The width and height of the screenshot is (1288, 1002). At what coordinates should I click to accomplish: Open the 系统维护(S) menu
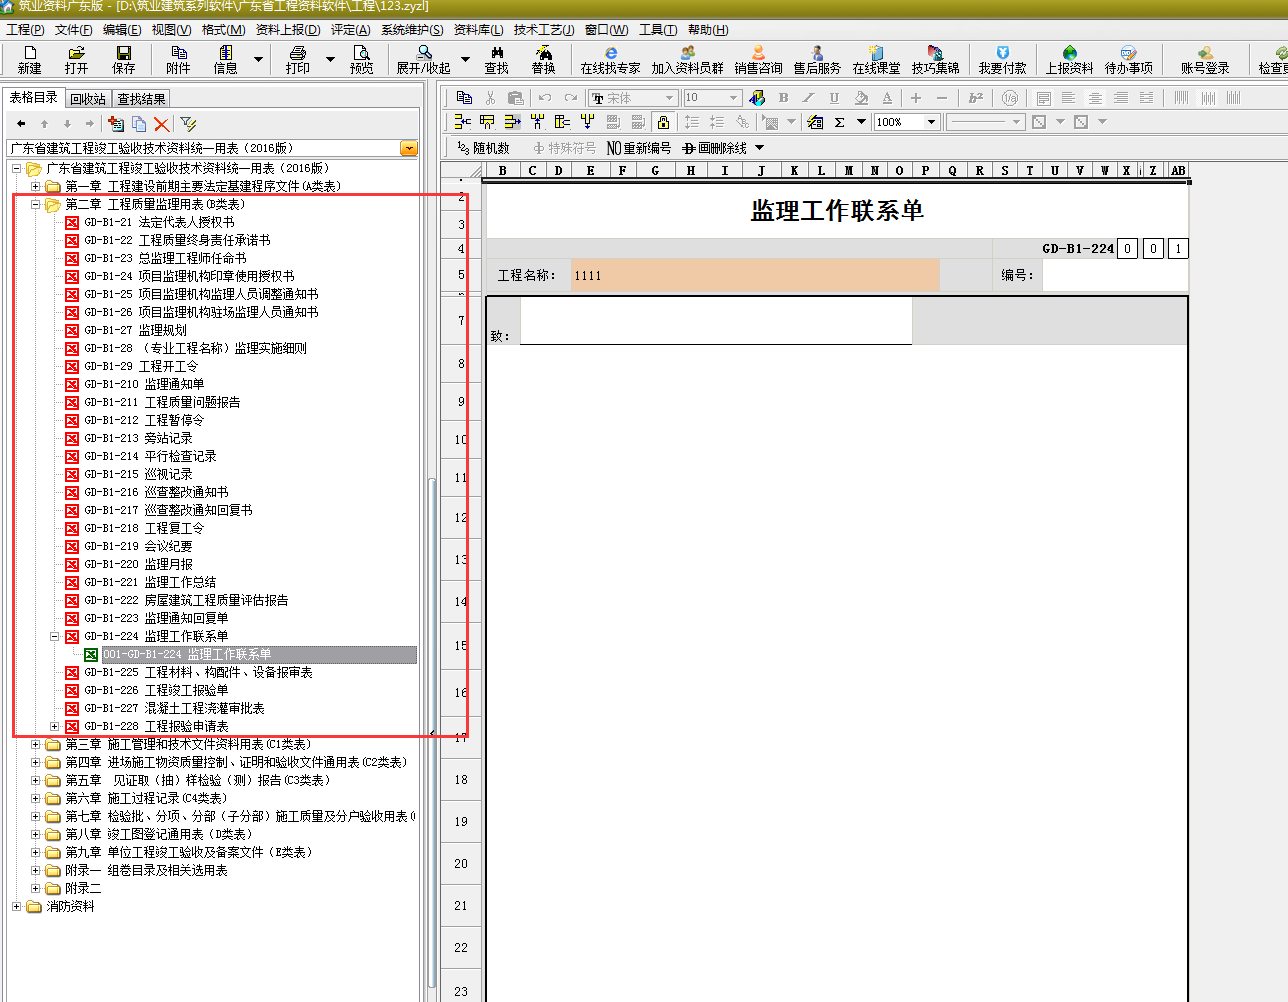(412, 30)
